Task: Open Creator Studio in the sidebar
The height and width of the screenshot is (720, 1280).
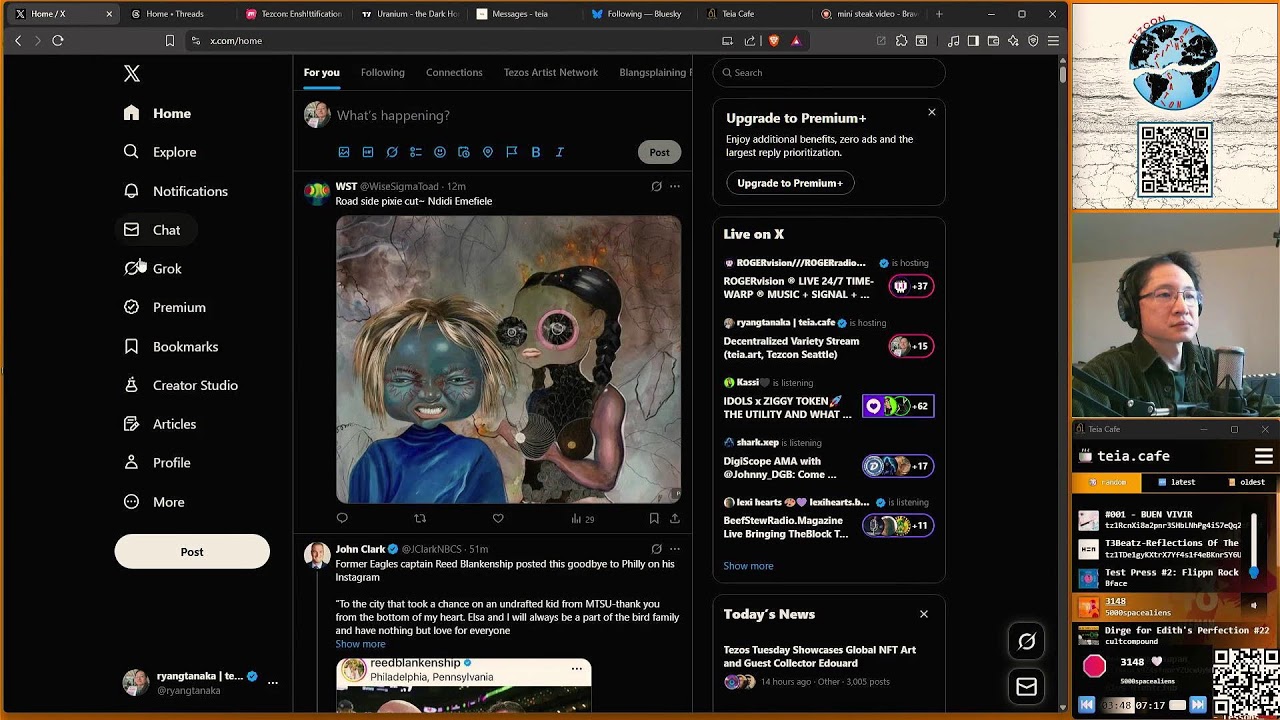Action: [x=181, y=385]
